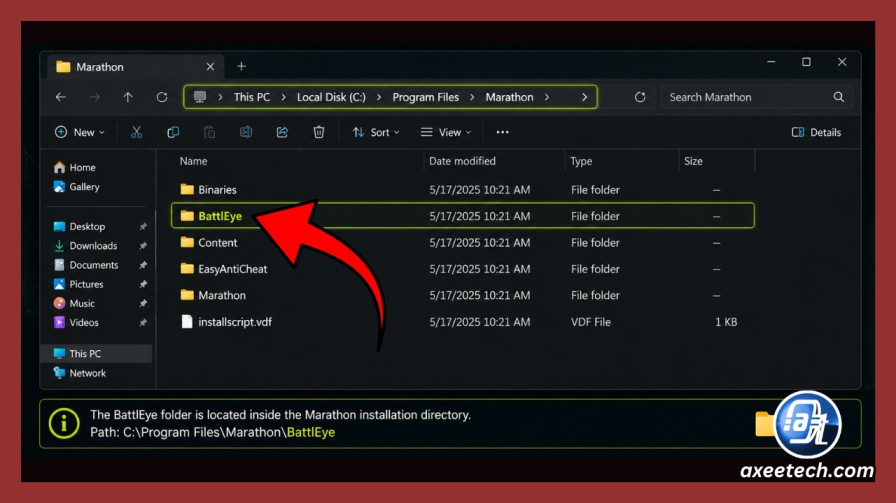Click Program Files breadcrumb
The height and width of the screenshot is (503, 896).
[x=425, y=97]
